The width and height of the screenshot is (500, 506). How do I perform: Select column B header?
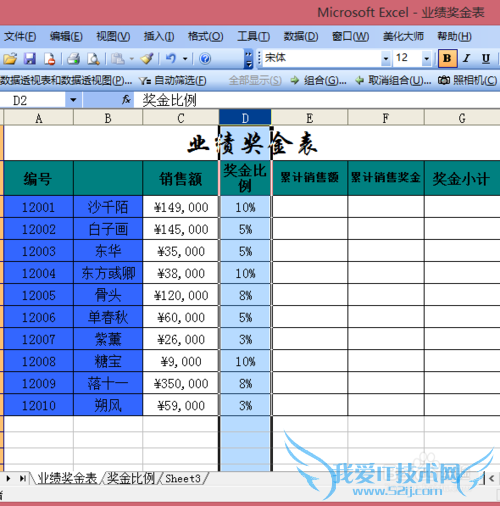coord(108,118)
